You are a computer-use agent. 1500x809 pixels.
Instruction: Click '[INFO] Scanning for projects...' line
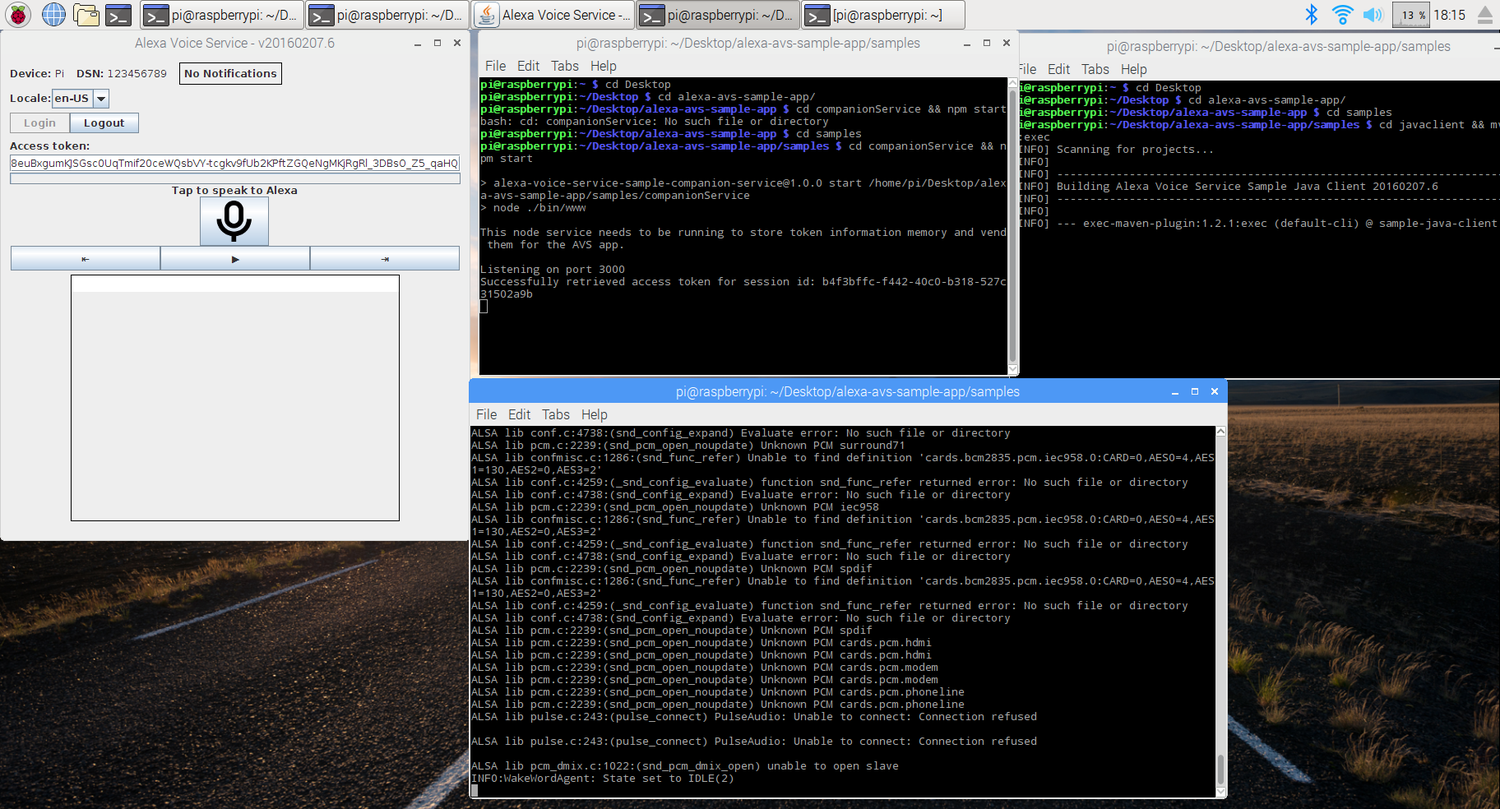pyautogui.click(x=1116, y=149)
